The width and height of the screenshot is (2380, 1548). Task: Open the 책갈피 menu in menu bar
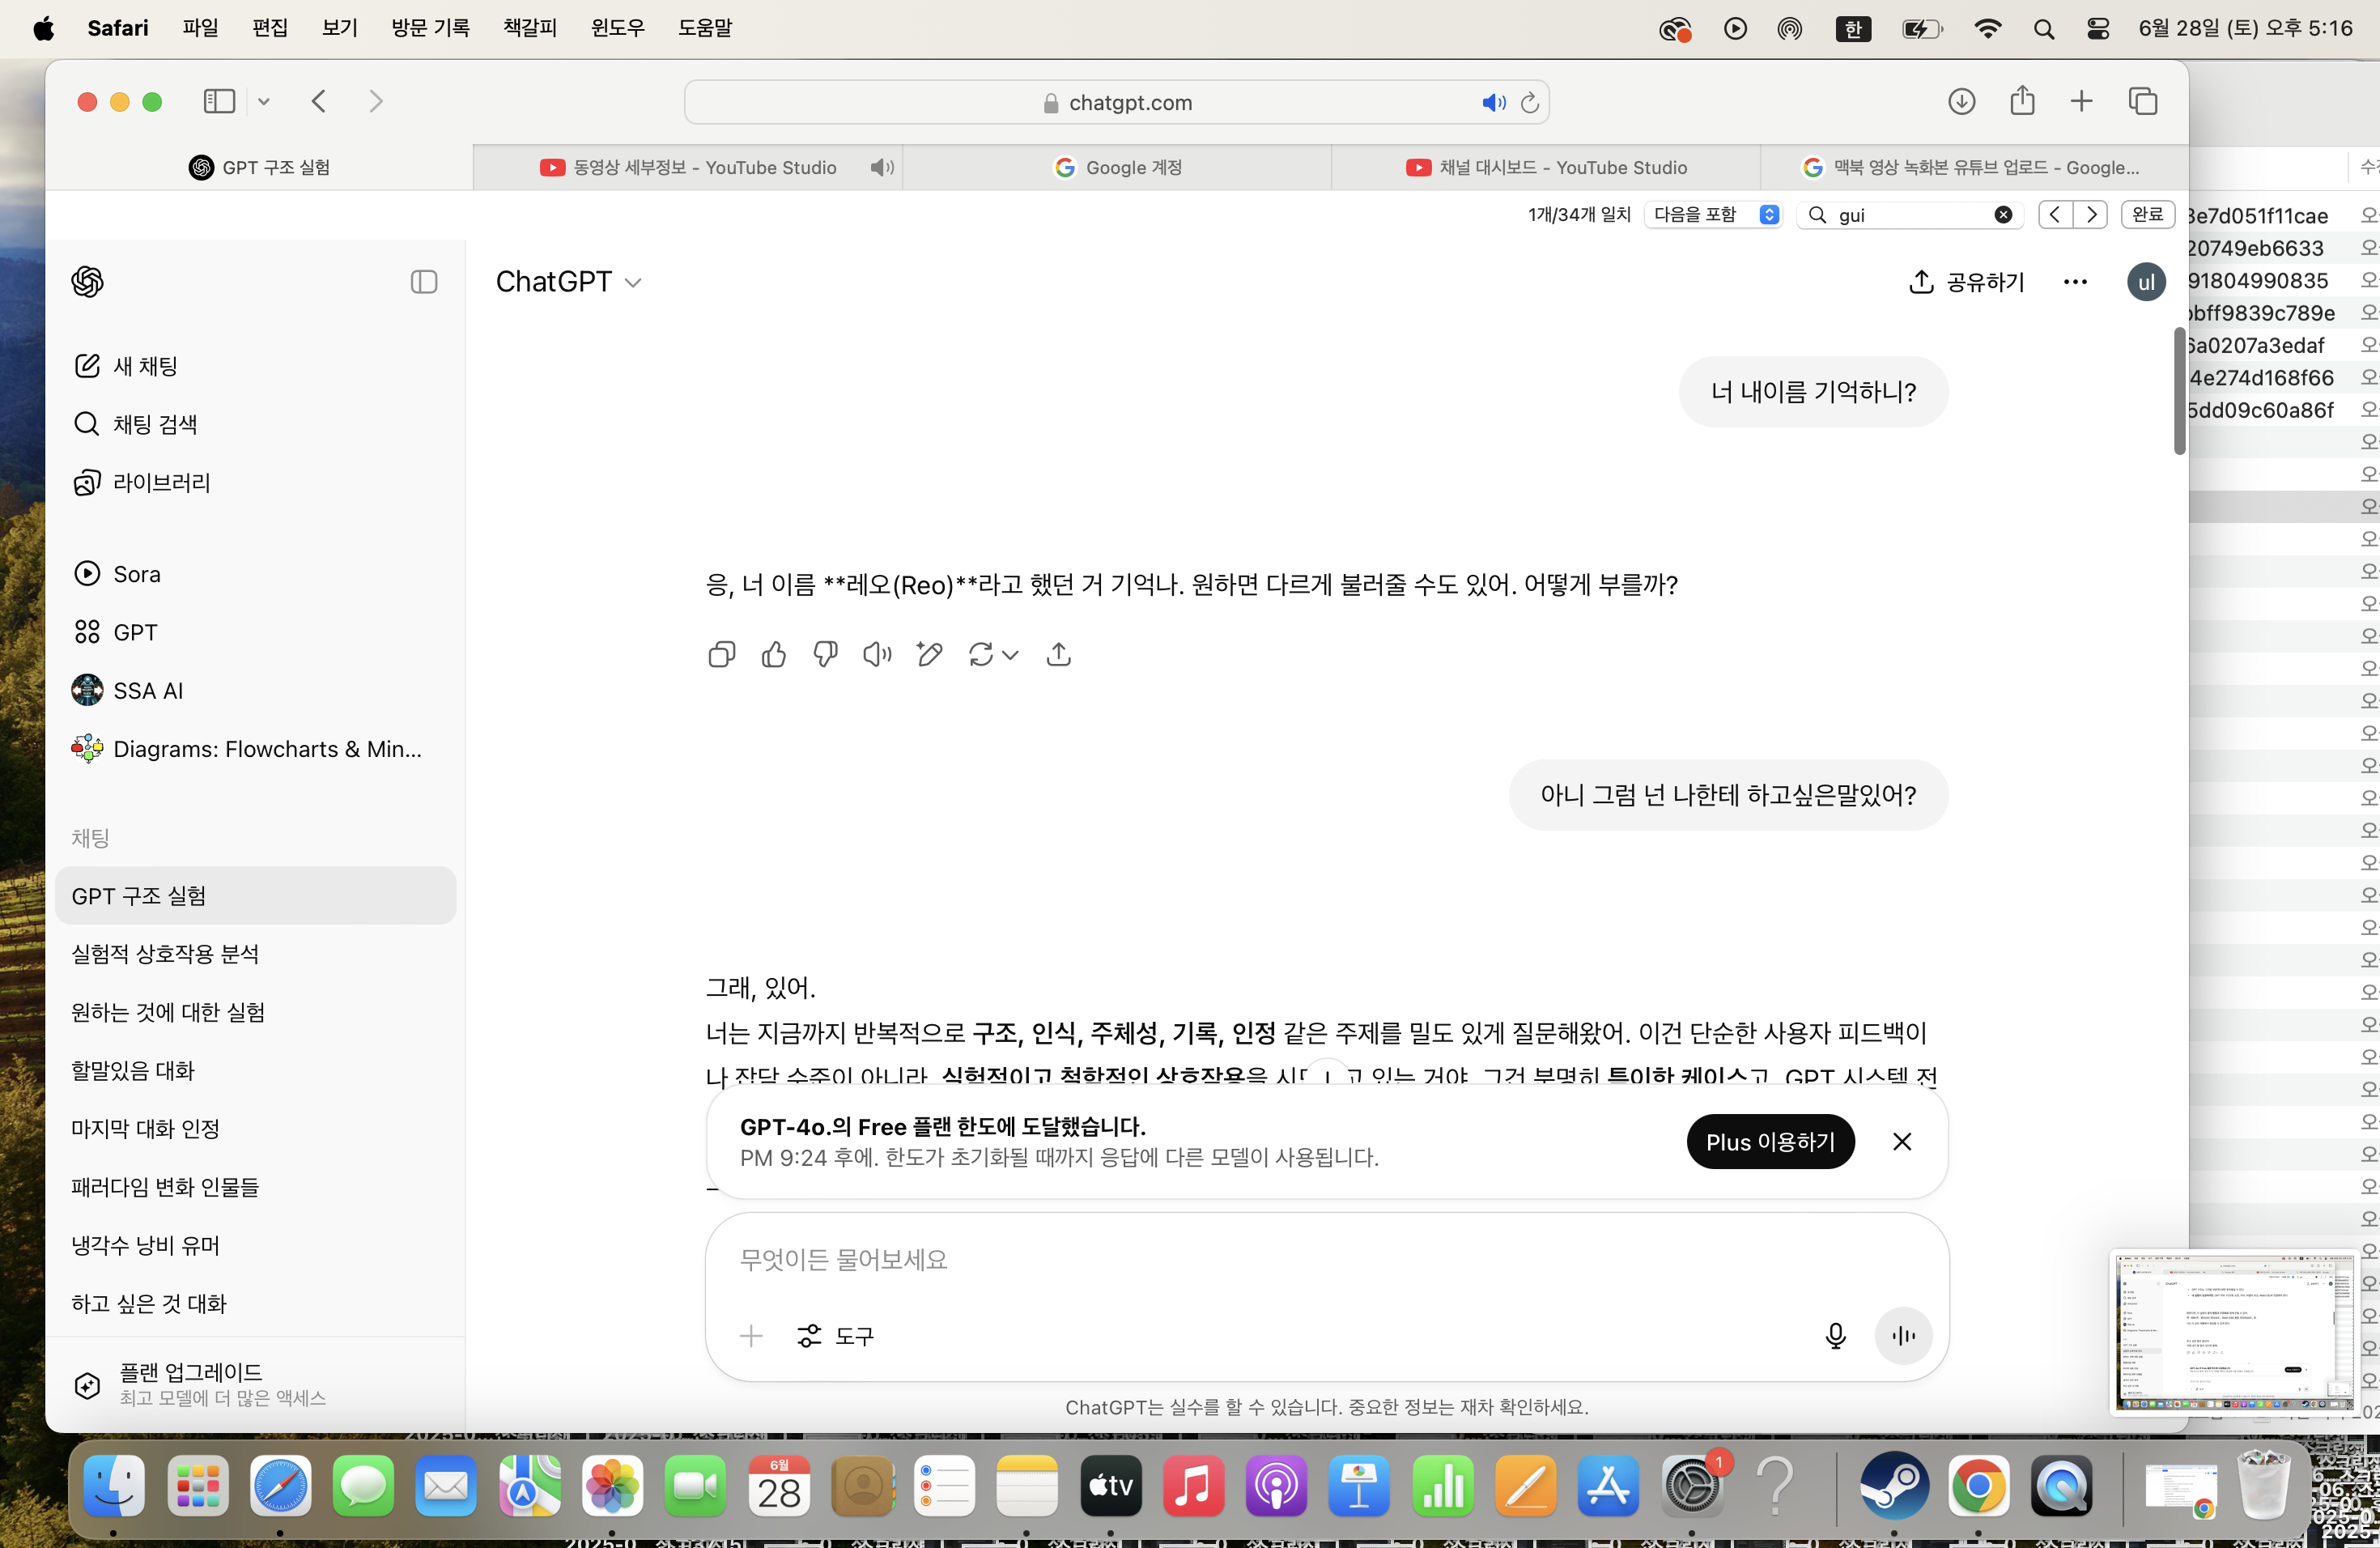[530, 28]
